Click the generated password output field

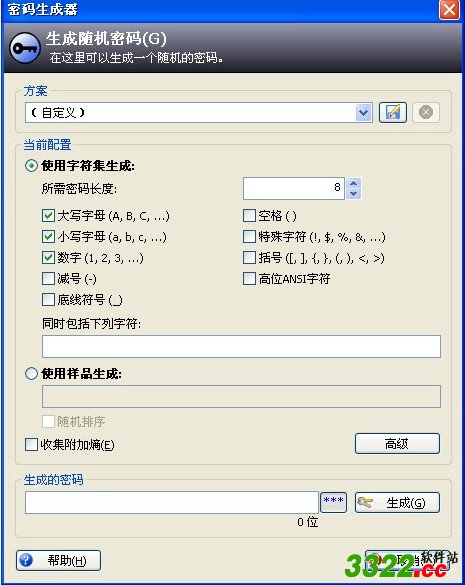coord(172,502)
